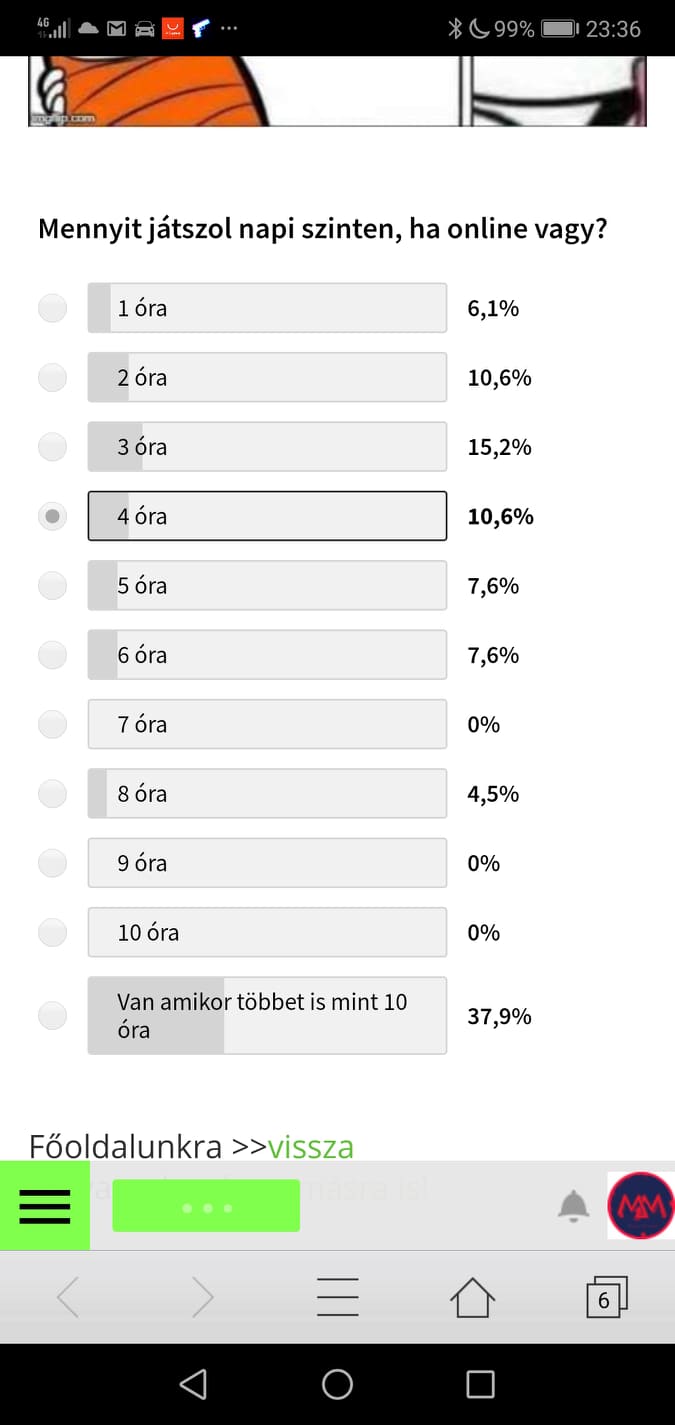The image size is (675, 1425).
Task: Tap Android back navigation triangle
Action: pos(193,1384)
